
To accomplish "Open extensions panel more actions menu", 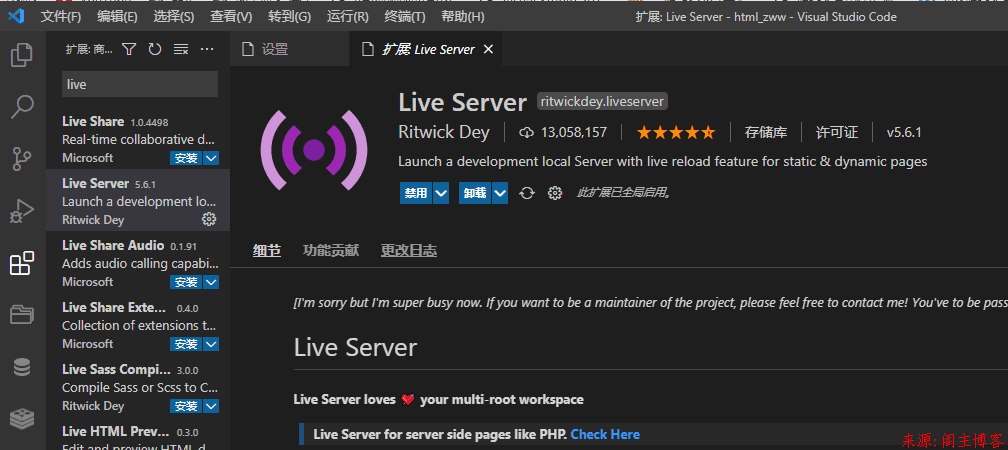I will (x=207, y=49).
